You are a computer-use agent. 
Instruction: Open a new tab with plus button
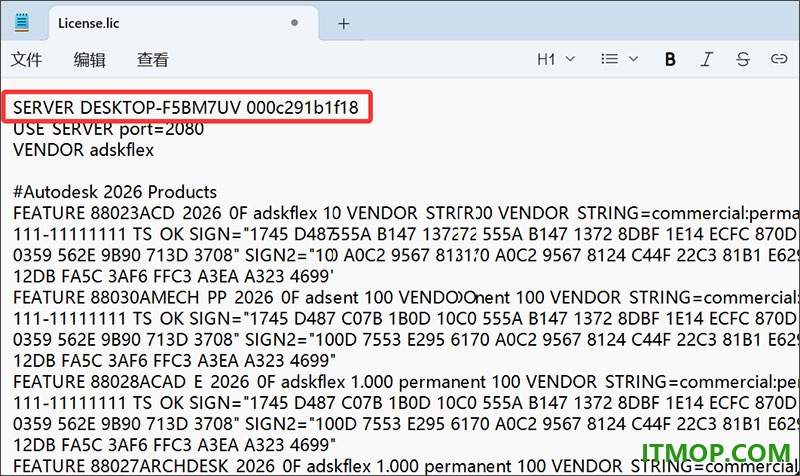pos(344,23)
